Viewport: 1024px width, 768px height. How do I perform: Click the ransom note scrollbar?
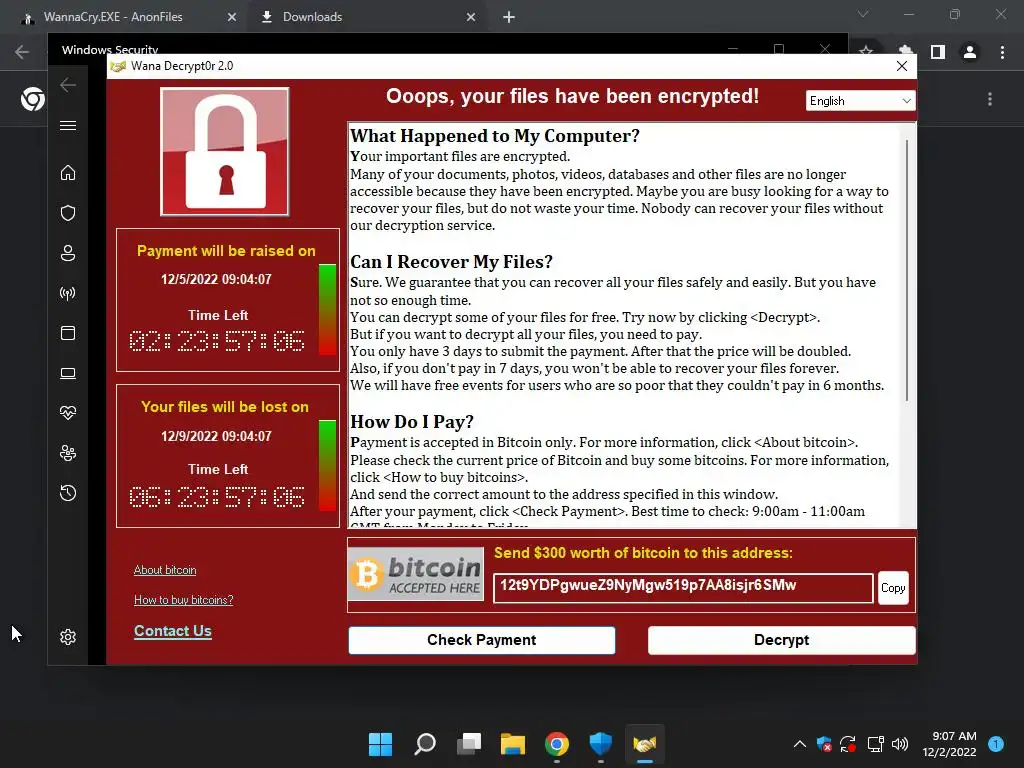907,269
